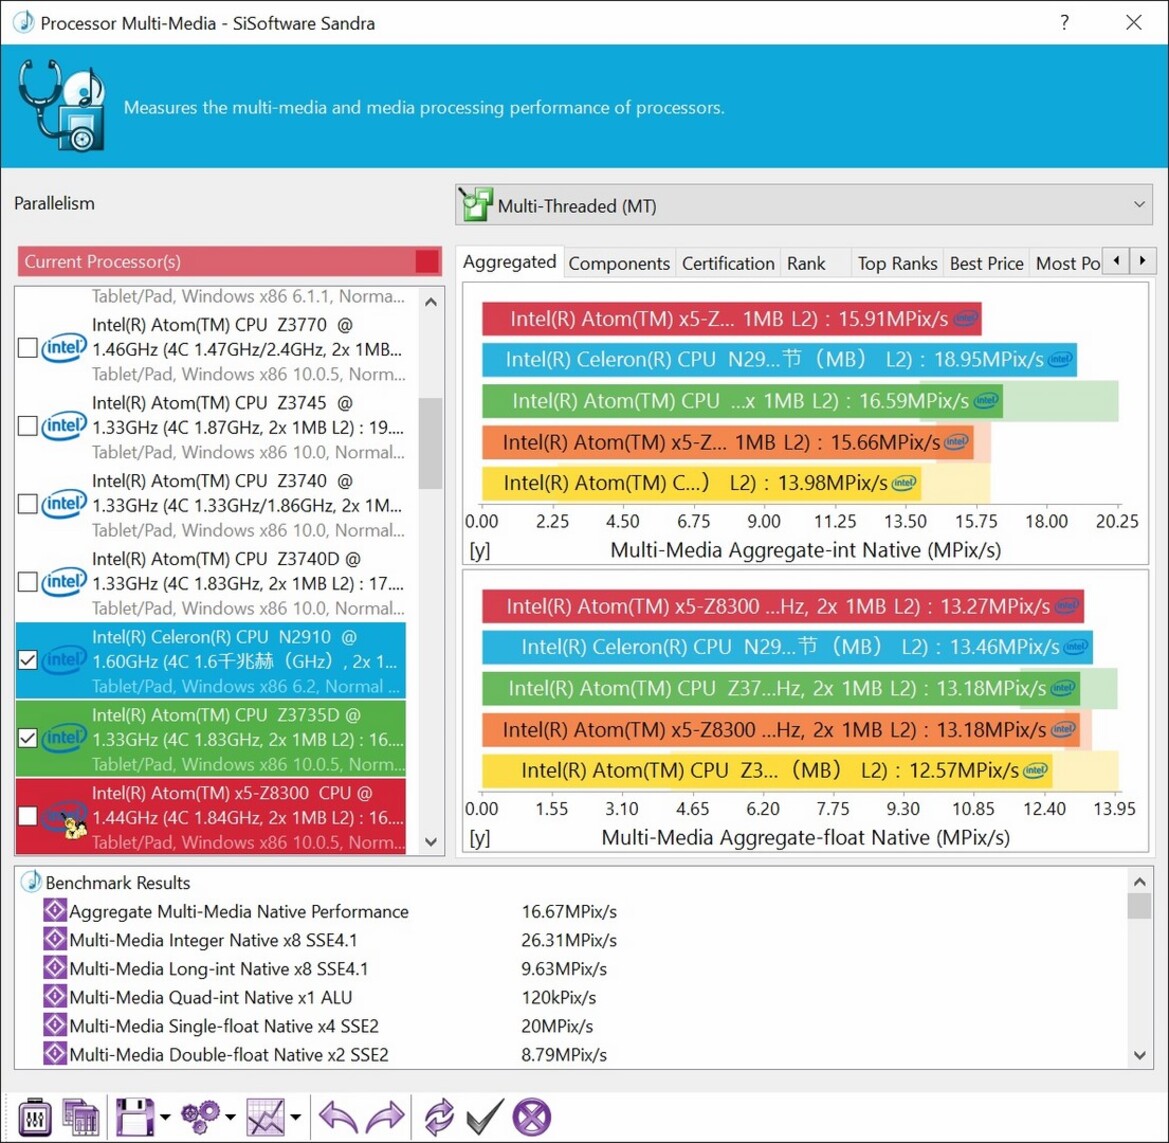
Task: Click the float chart [y] axis toggle
Action: [x=479, y=838]
